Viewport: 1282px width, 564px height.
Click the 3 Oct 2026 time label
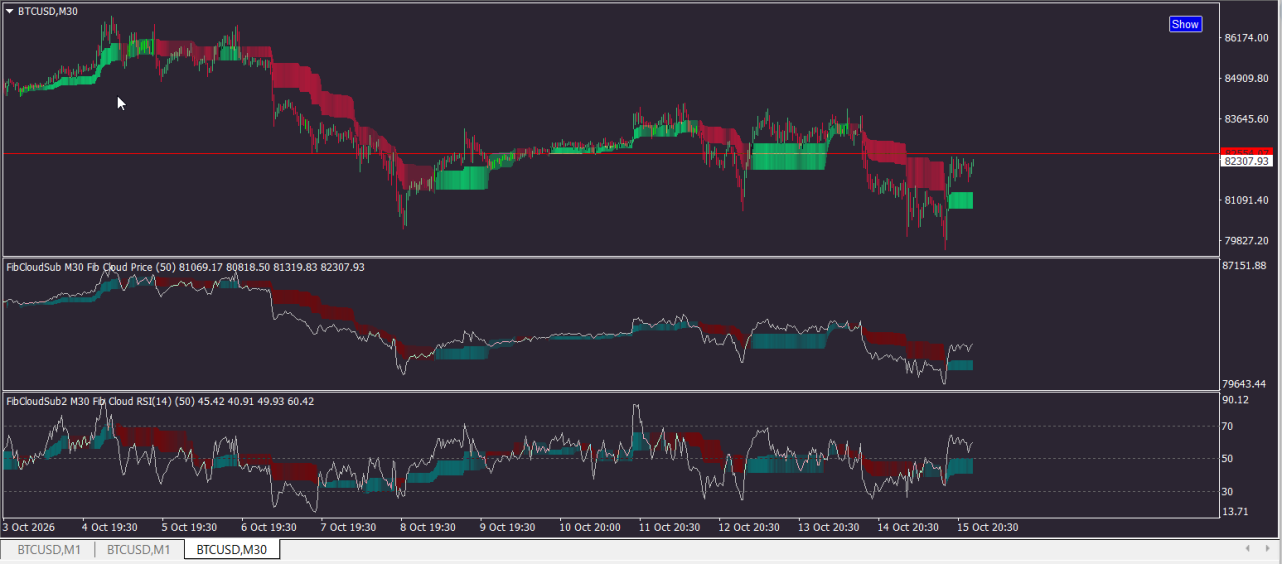pyautogui.click(x=29, y=527)
